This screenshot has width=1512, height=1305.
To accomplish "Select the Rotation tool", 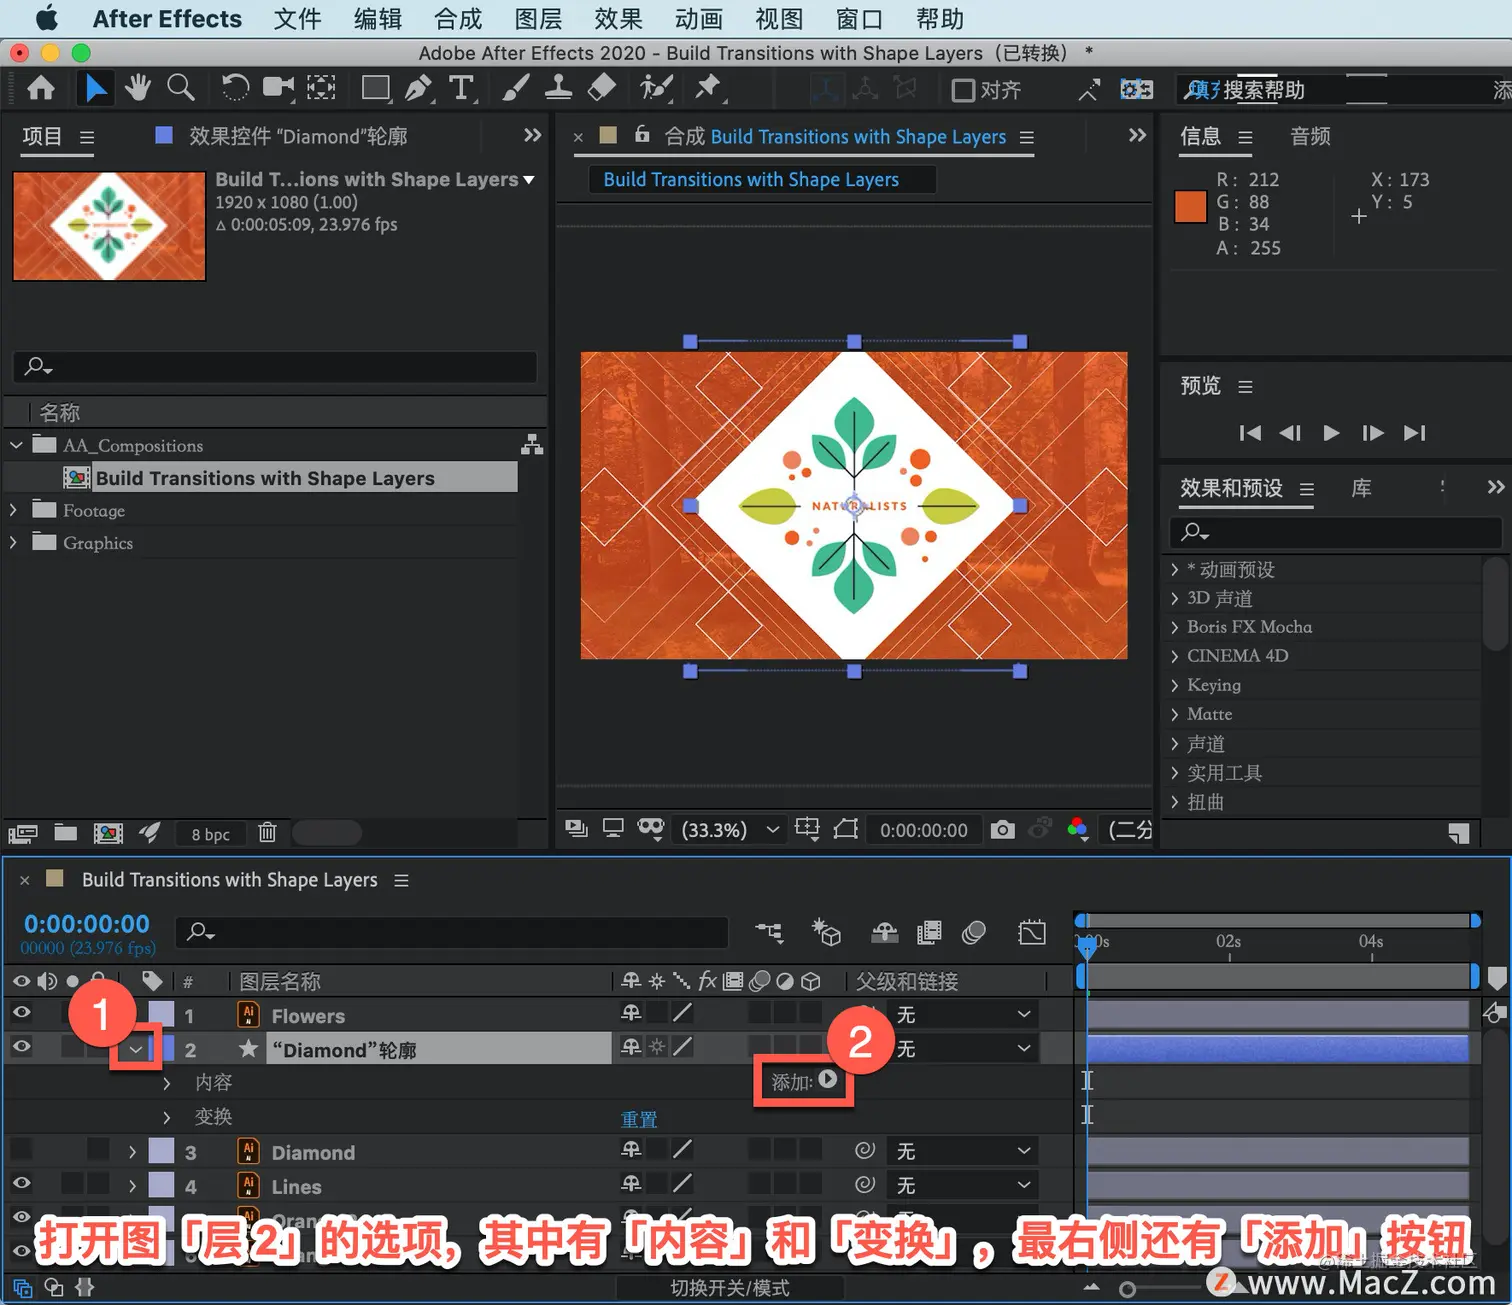I will [235, 89].
